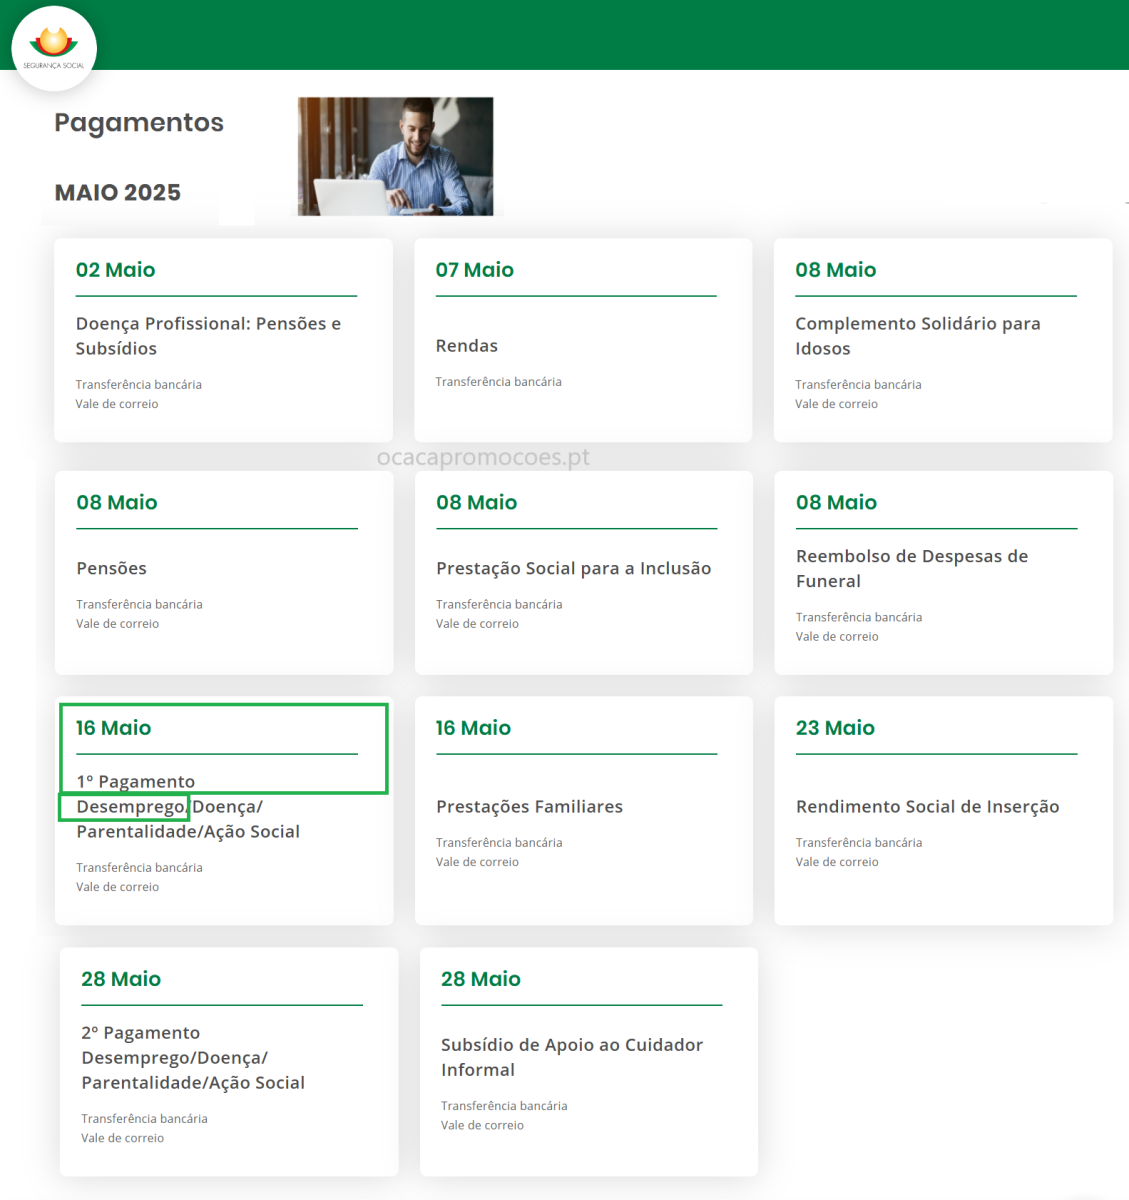Open Reembolso de Despesas de Funeral
The height and width of the screenshot is (1200, 1129).
point(912,569)
